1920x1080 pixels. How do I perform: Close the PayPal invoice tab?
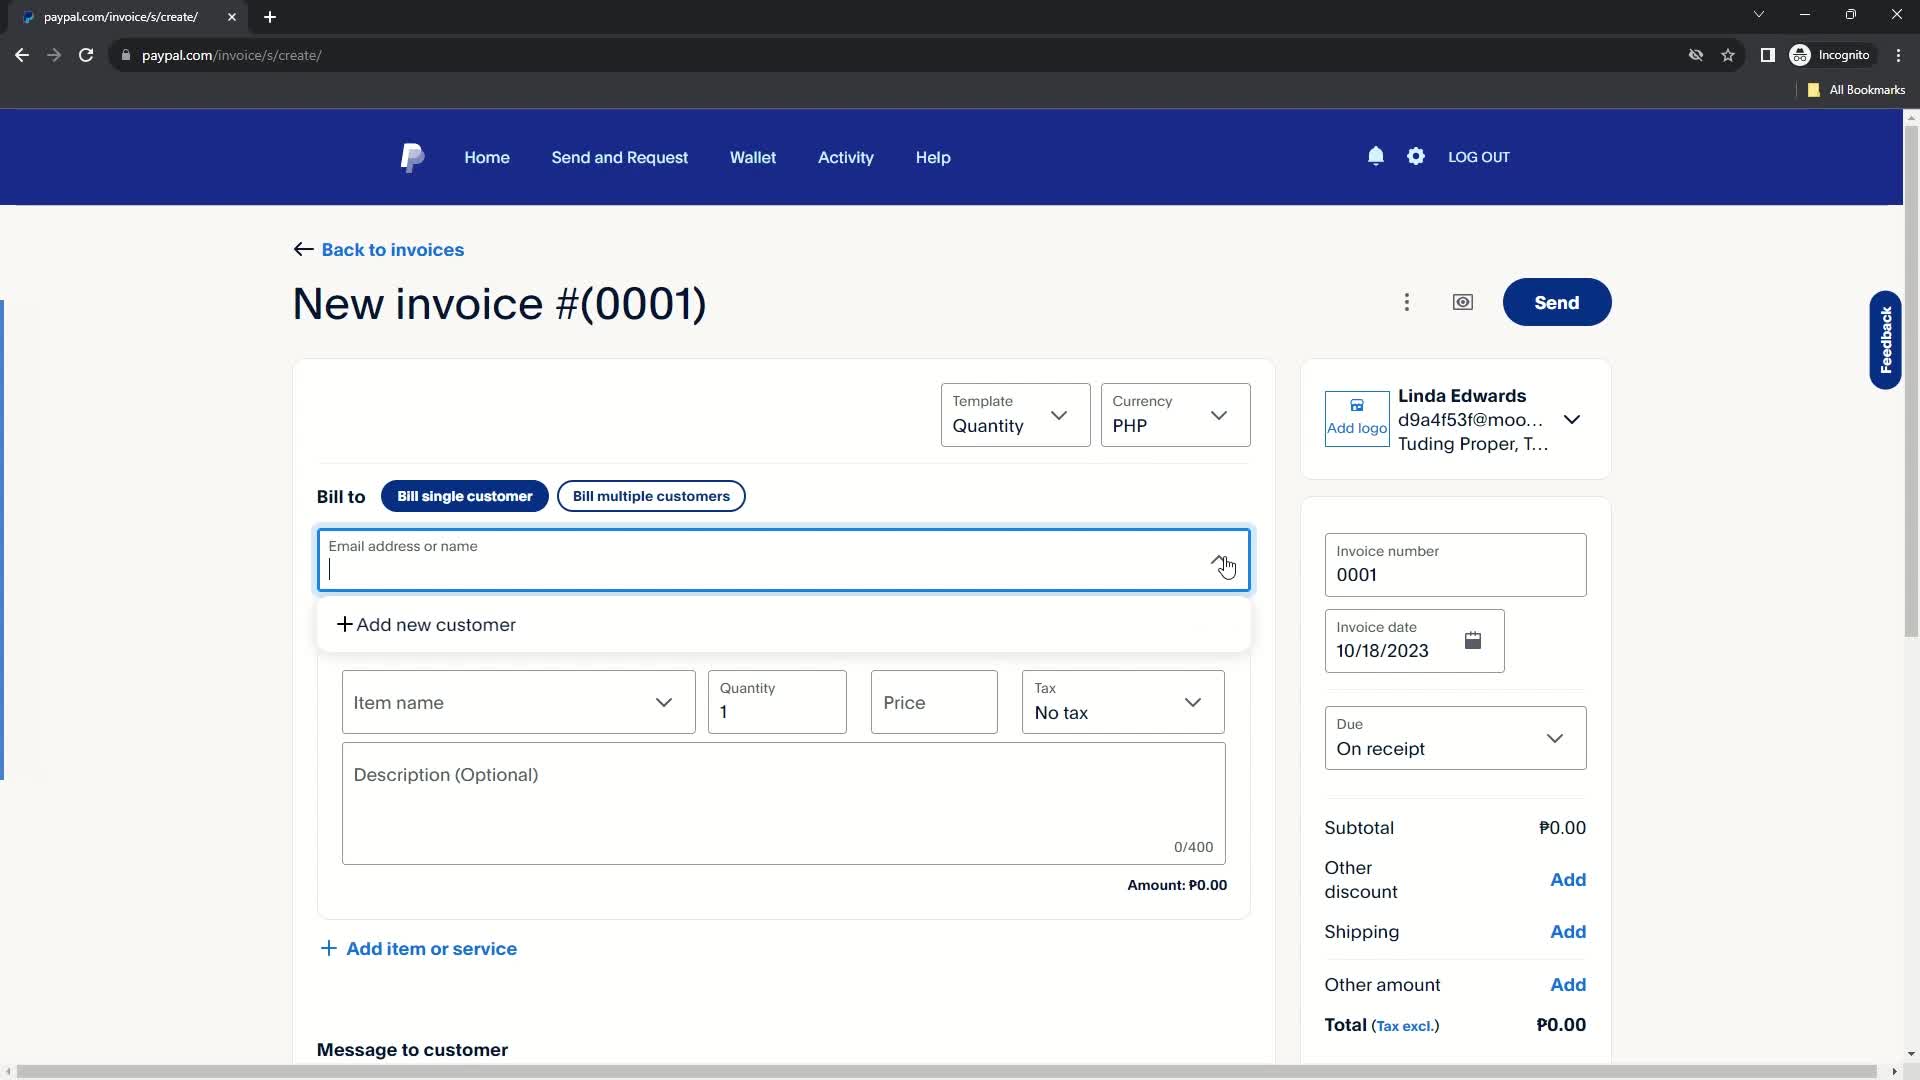232,17
